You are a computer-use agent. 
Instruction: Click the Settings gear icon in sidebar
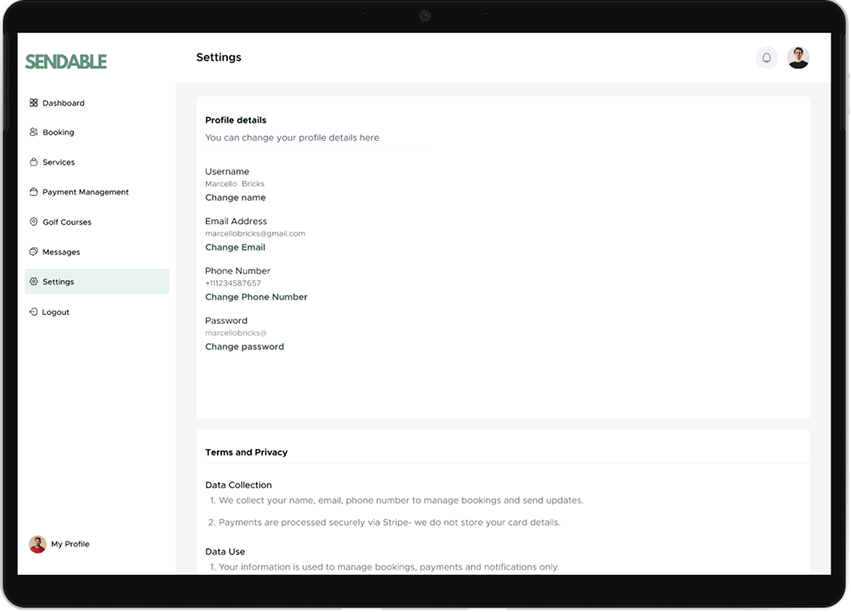tap(33, 282)
